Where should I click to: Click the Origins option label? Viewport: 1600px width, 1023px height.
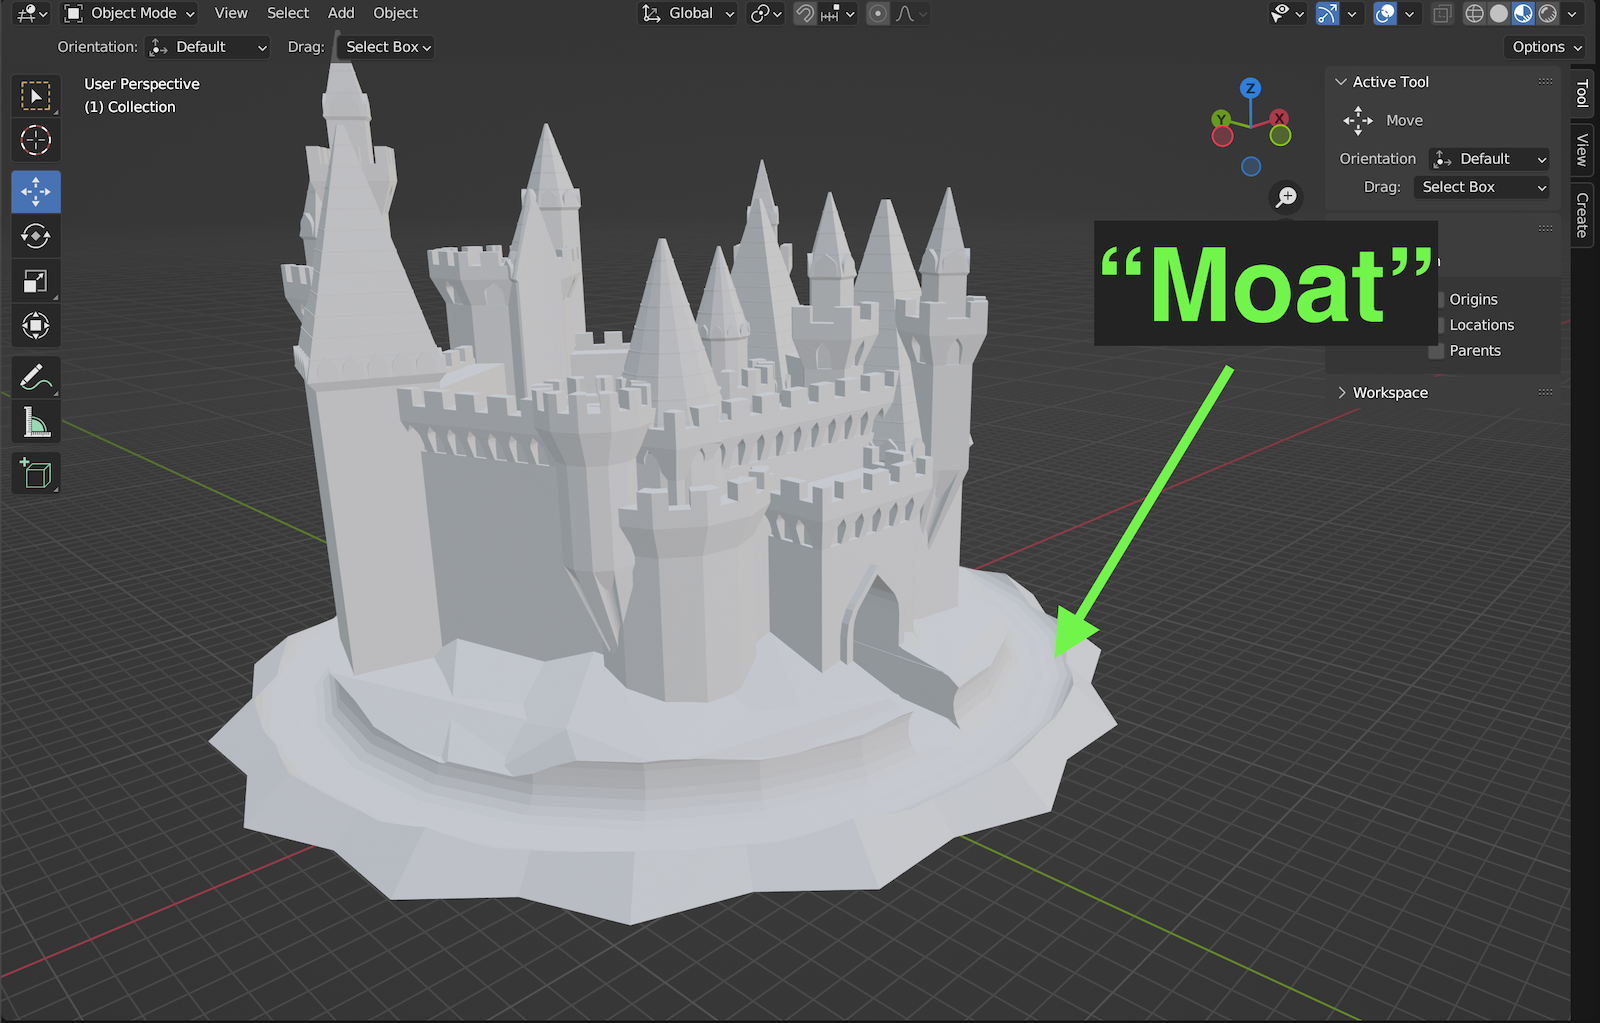(x=1473, y=299)
